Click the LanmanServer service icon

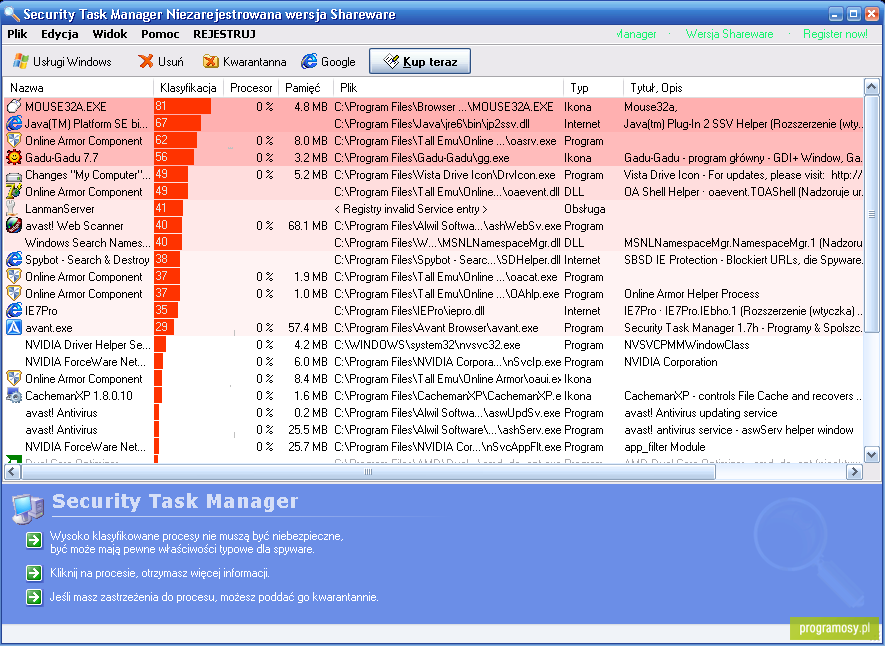click(x=12, y=208)
